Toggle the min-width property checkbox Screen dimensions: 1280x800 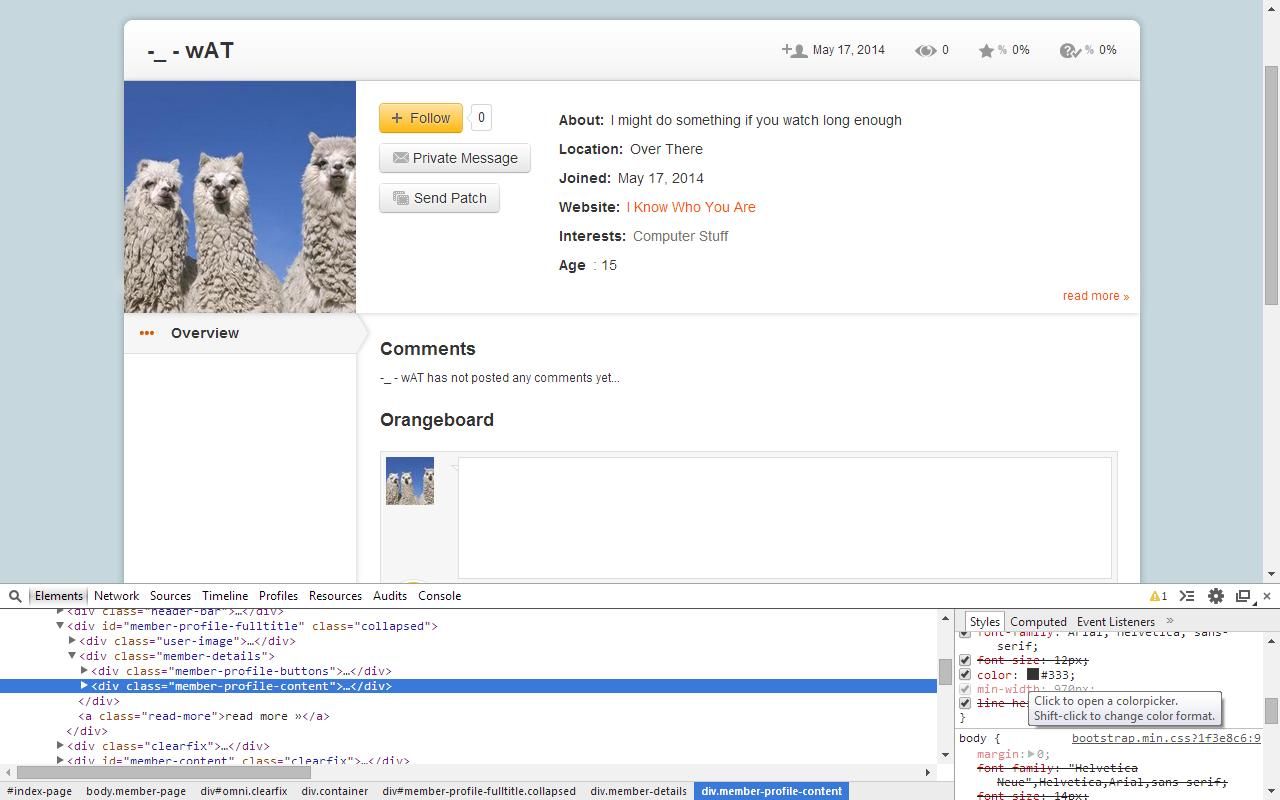[x=965, y=689]
